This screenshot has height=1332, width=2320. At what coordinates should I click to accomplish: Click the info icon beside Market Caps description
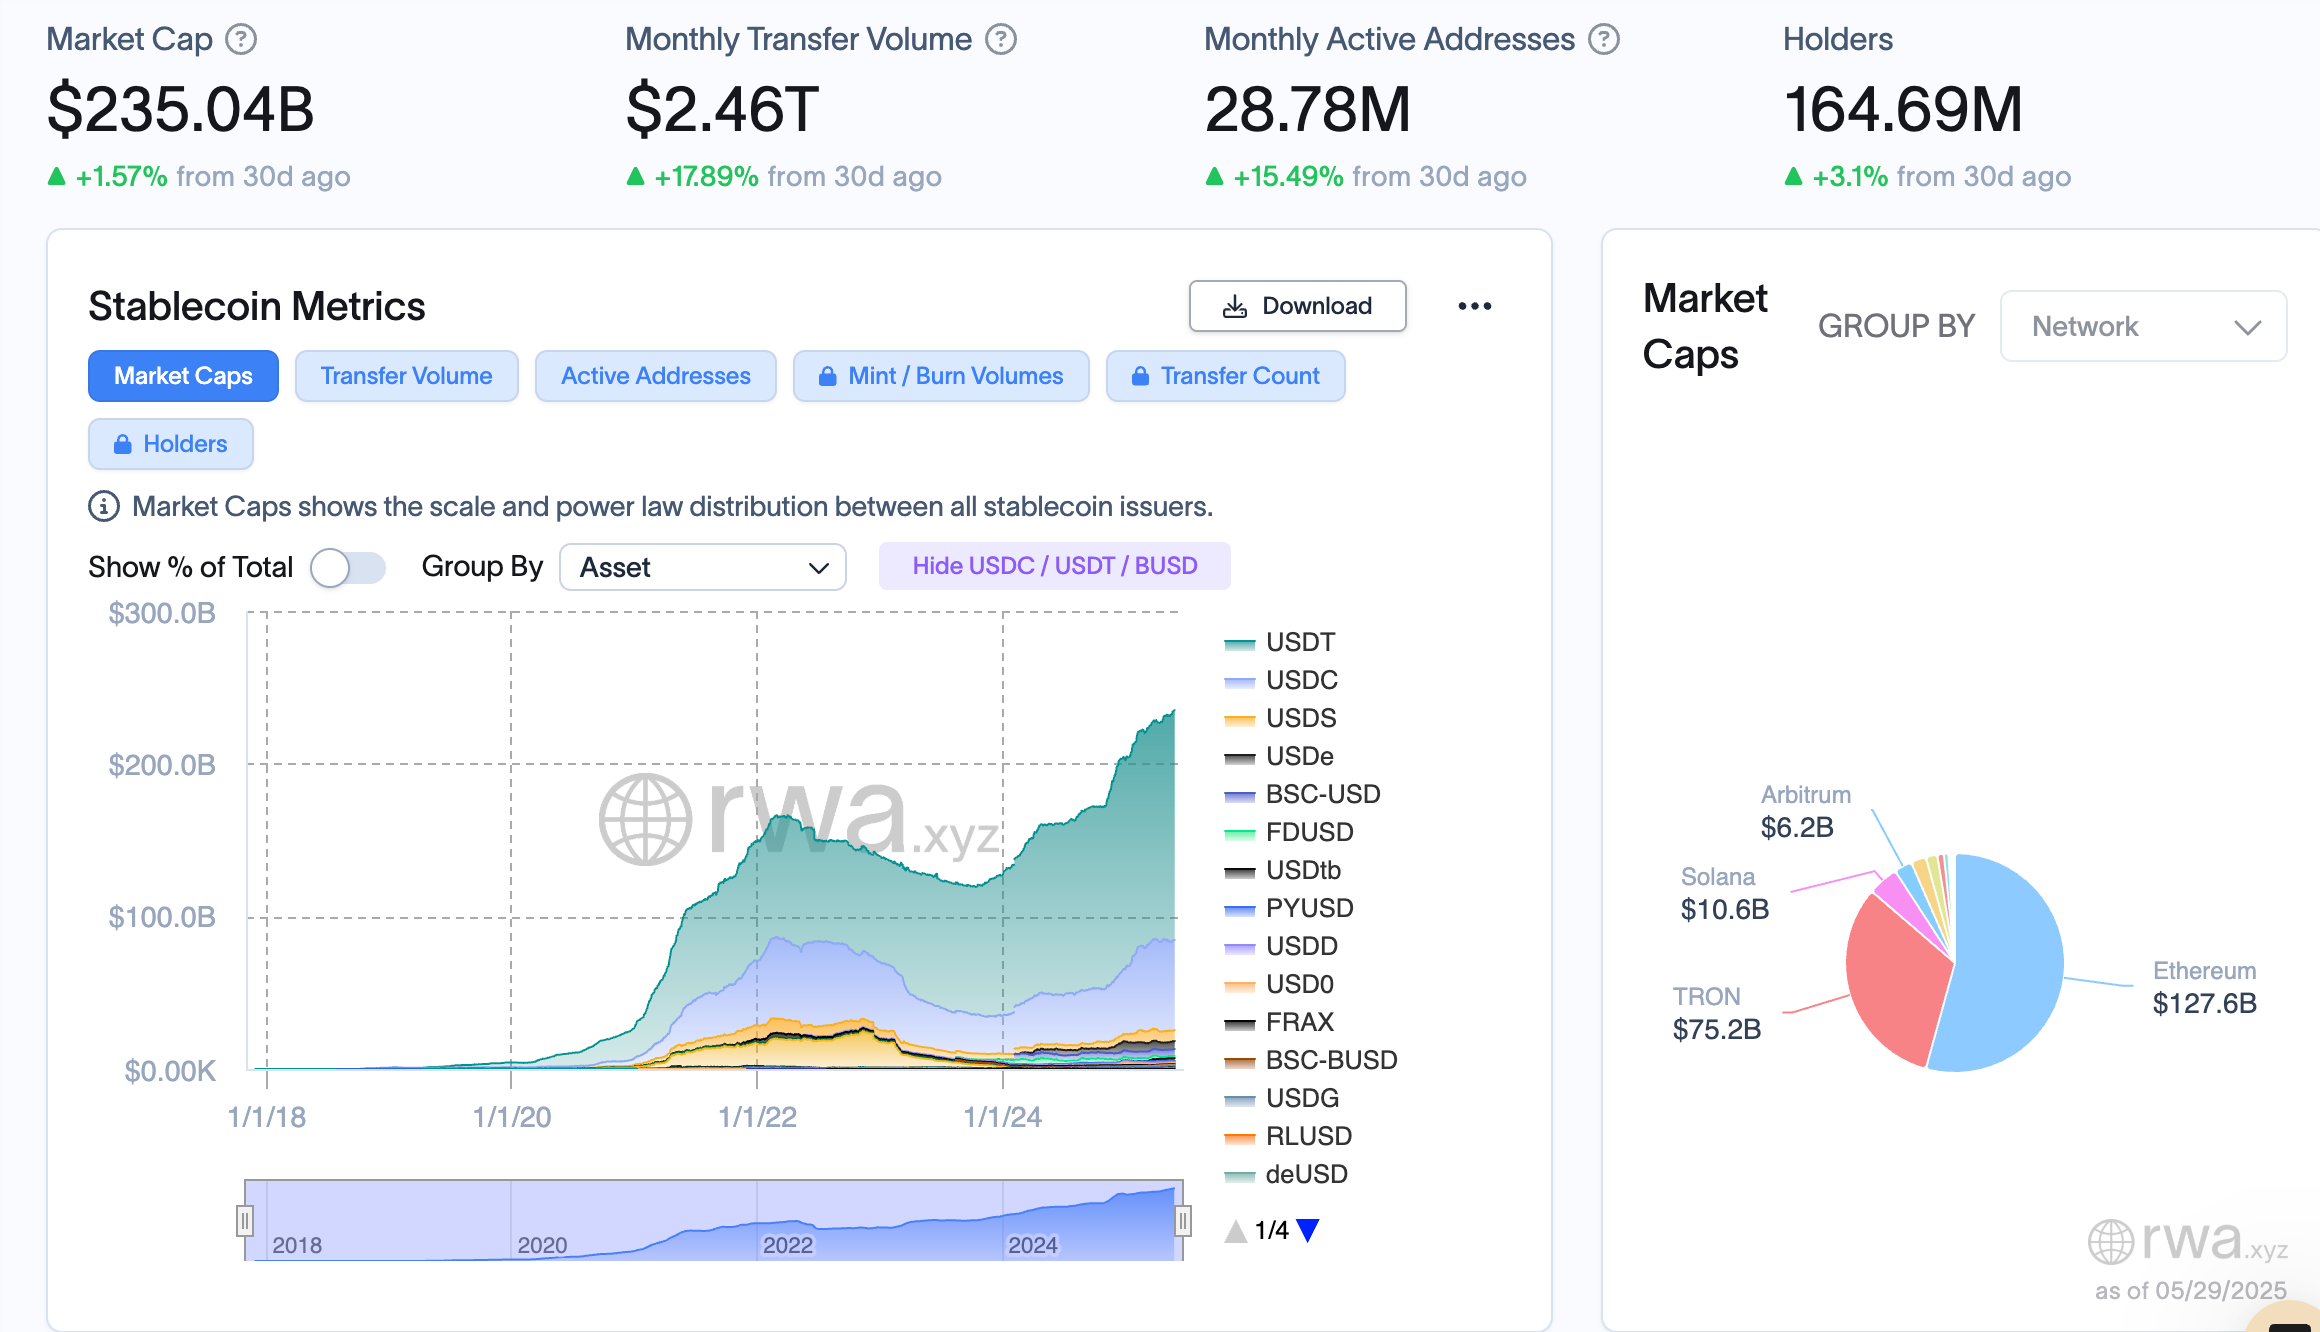coord(104,507)
